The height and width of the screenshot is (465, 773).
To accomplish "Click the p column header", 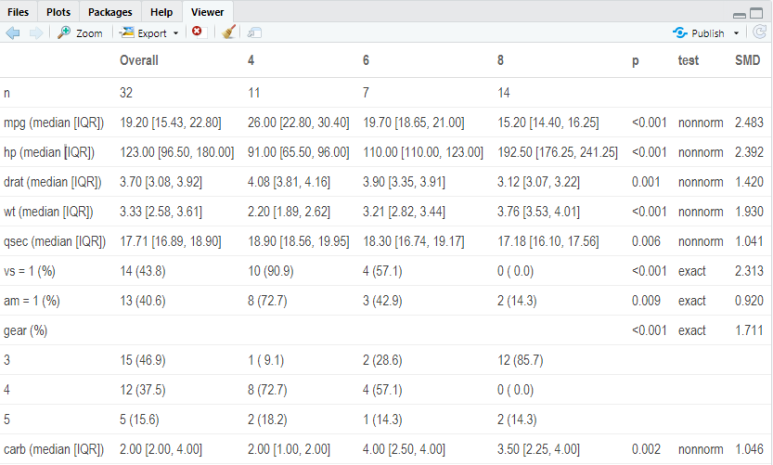I will 635,61.
